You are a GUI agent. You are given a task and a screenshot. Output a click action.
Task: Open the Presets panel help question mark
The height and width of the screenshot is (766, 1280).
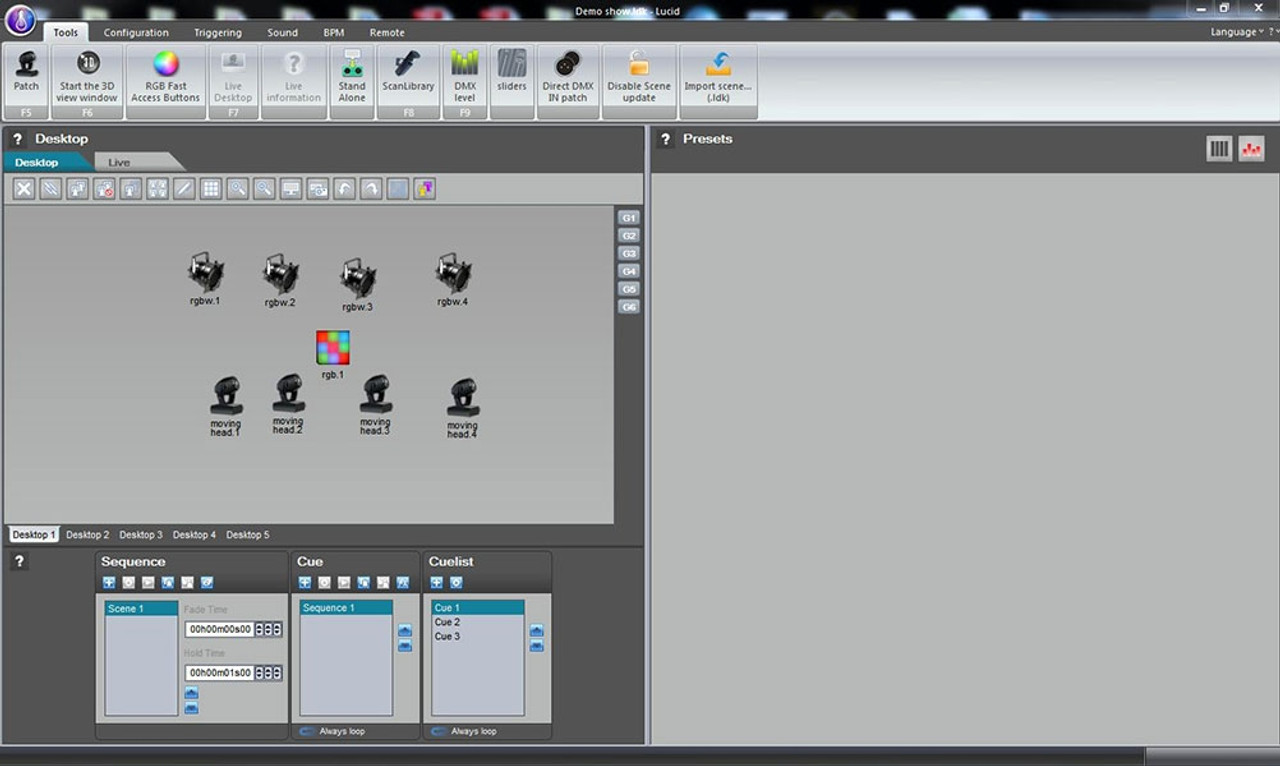[x=666, y=139]
